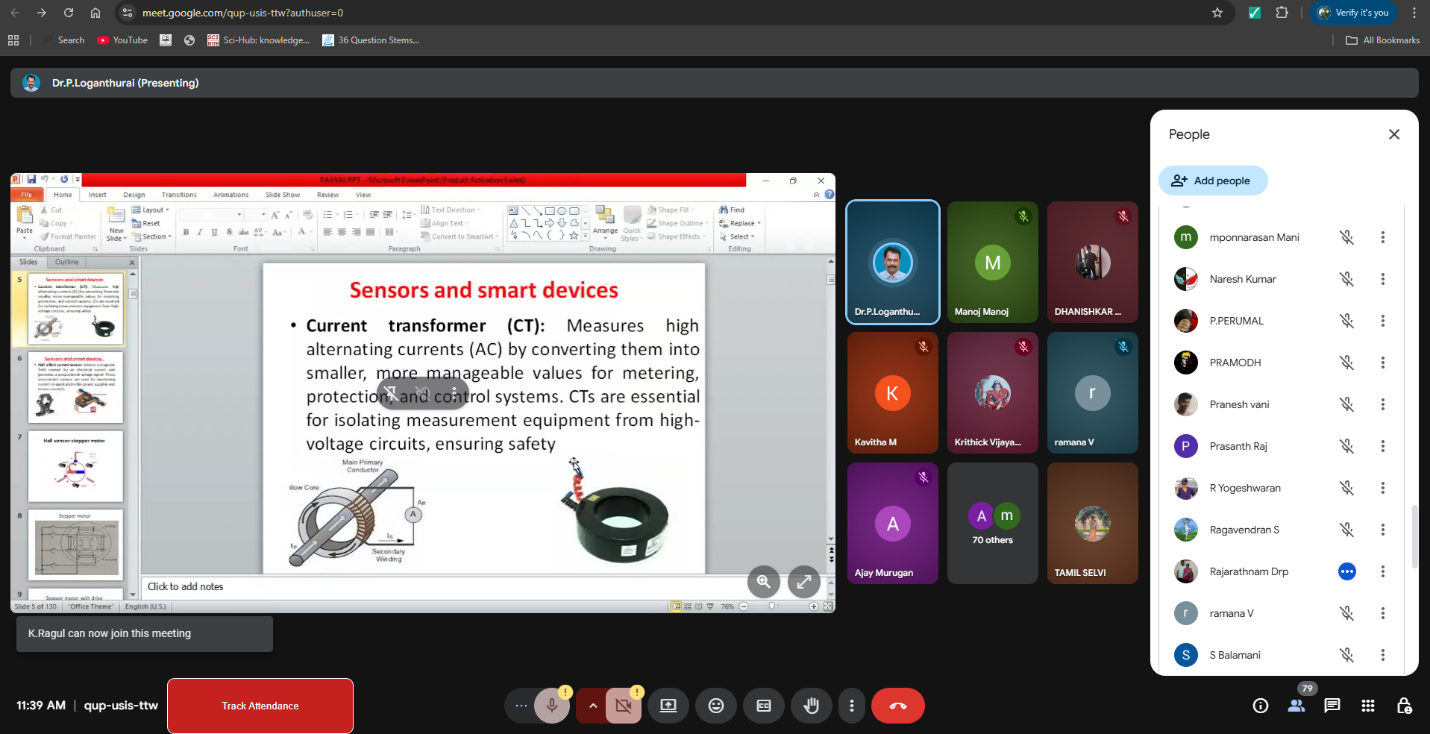Open the All Bookmarks folder

[x=1383, y=40]
